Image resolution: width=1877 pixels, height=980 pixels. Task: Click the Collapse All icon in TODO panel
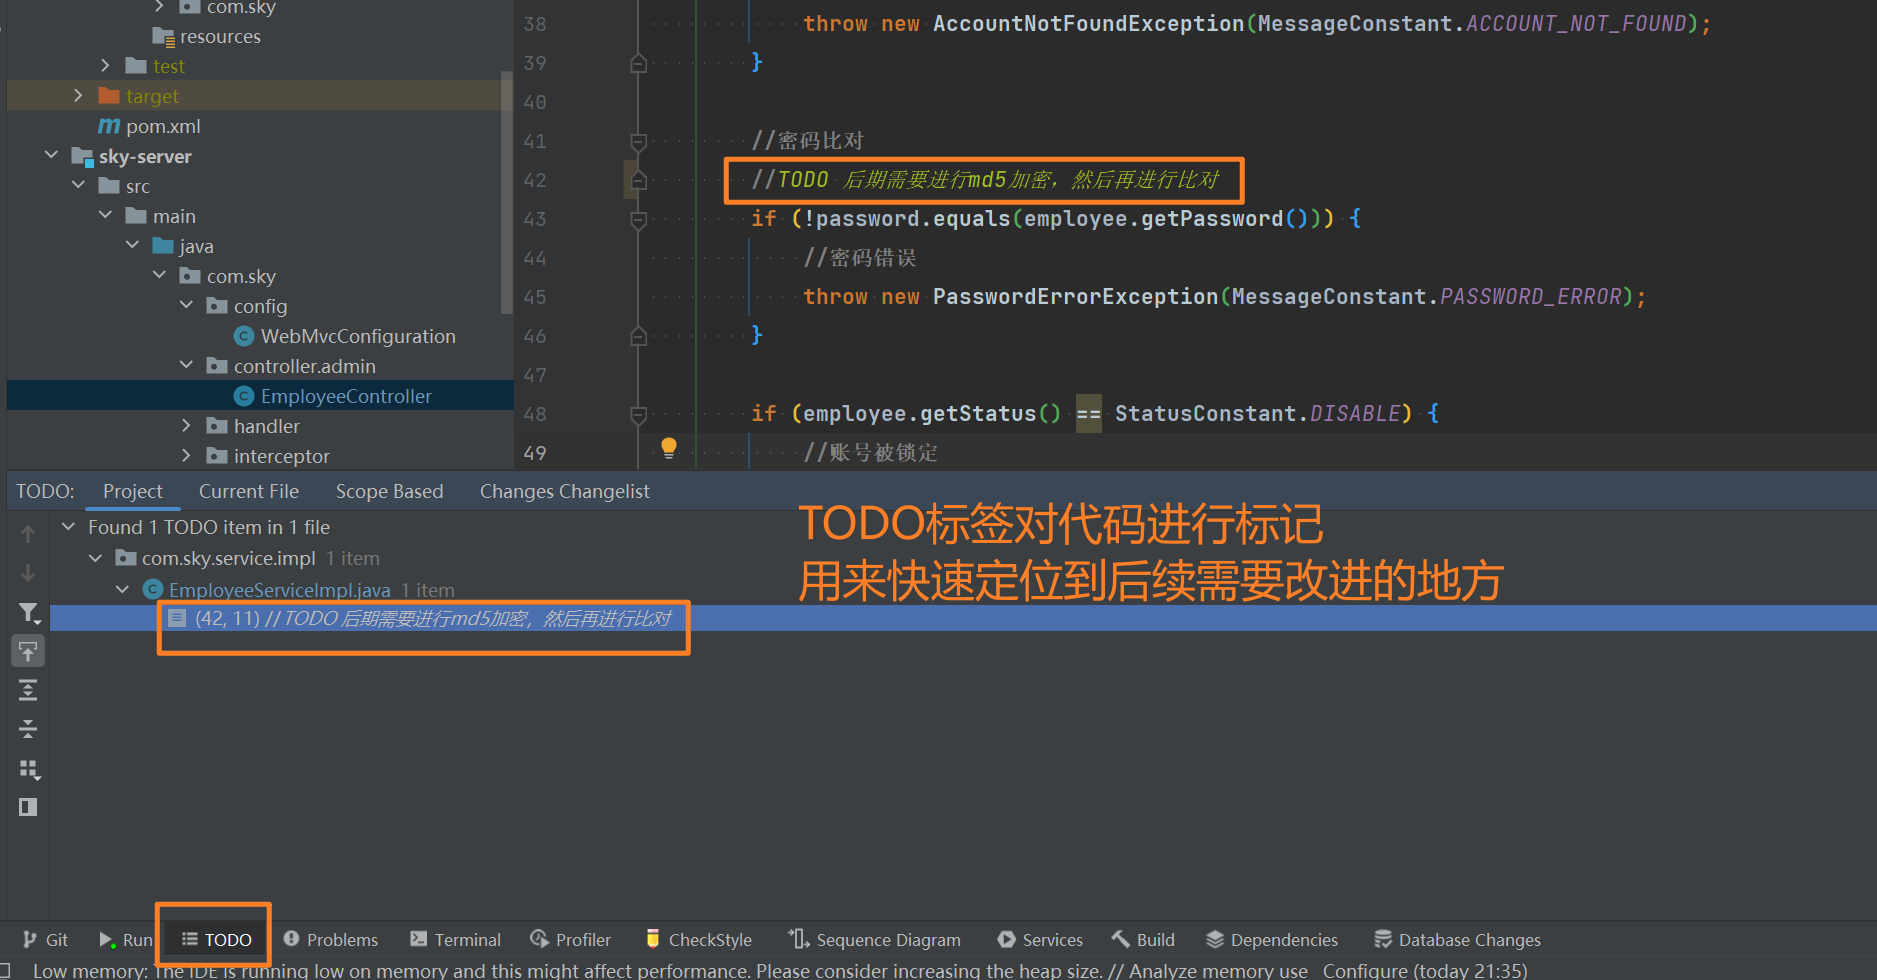point(28,729)
